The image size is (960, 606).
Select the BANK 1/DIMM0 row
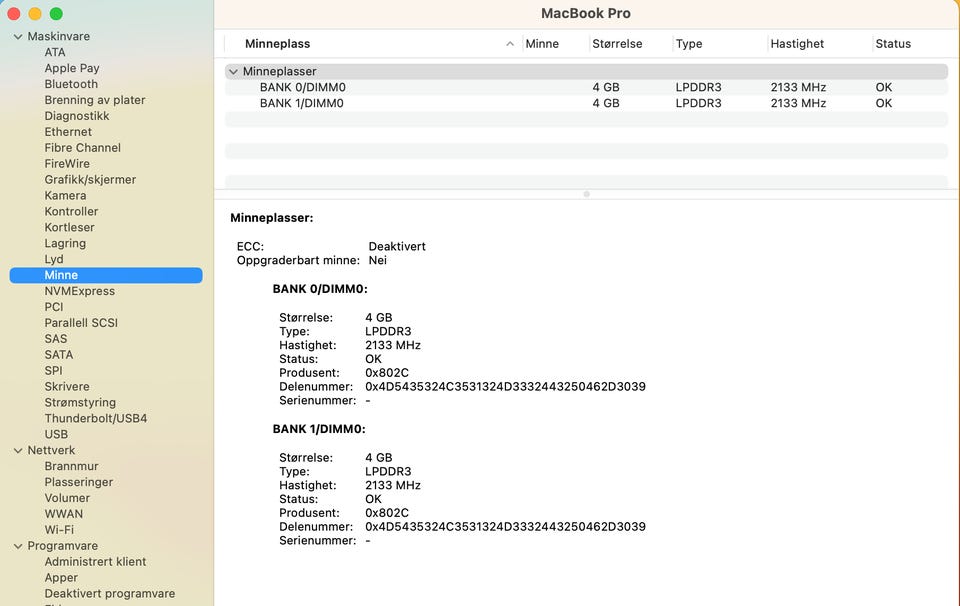[x=302, y=103]
